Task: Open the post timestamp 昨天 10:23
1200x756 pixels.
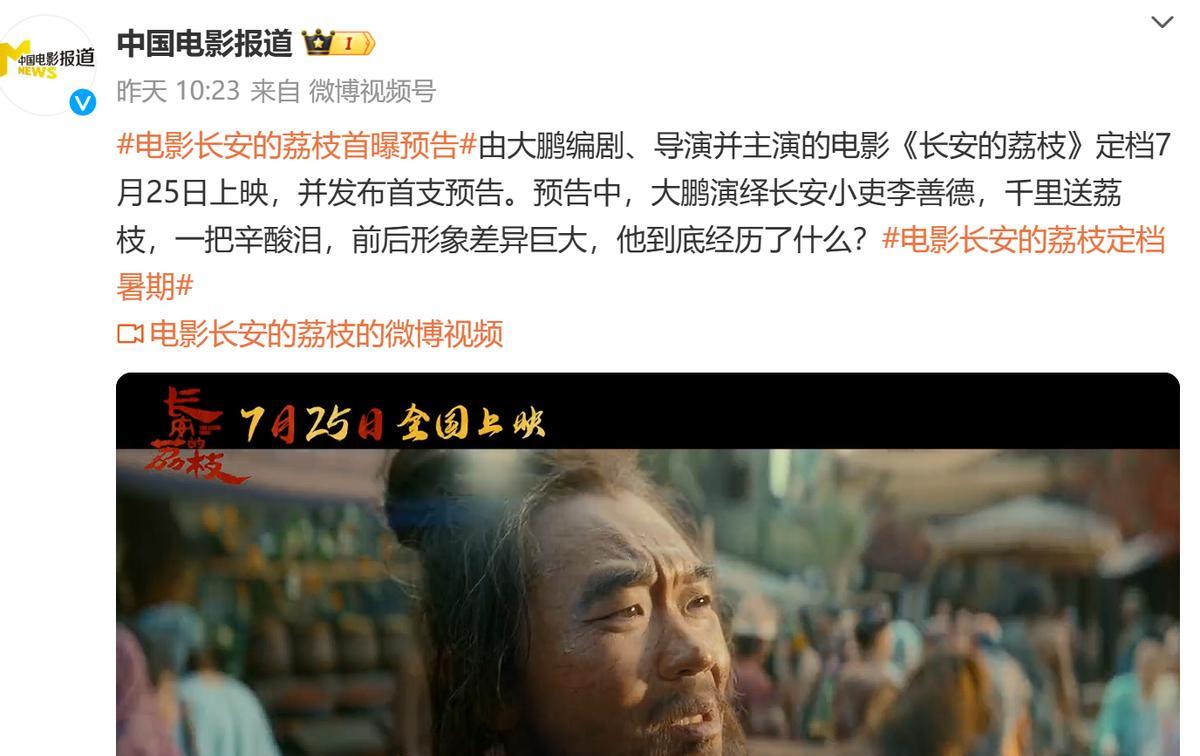Action: point(178,91)
